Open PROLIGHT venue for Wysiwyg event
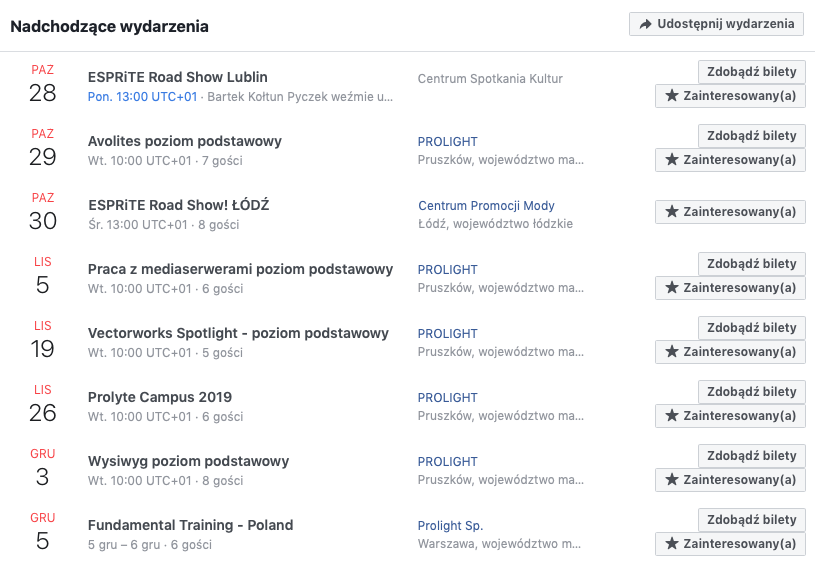Image resolution: width=815 pixels, height=564 pixels. [448, 462]
